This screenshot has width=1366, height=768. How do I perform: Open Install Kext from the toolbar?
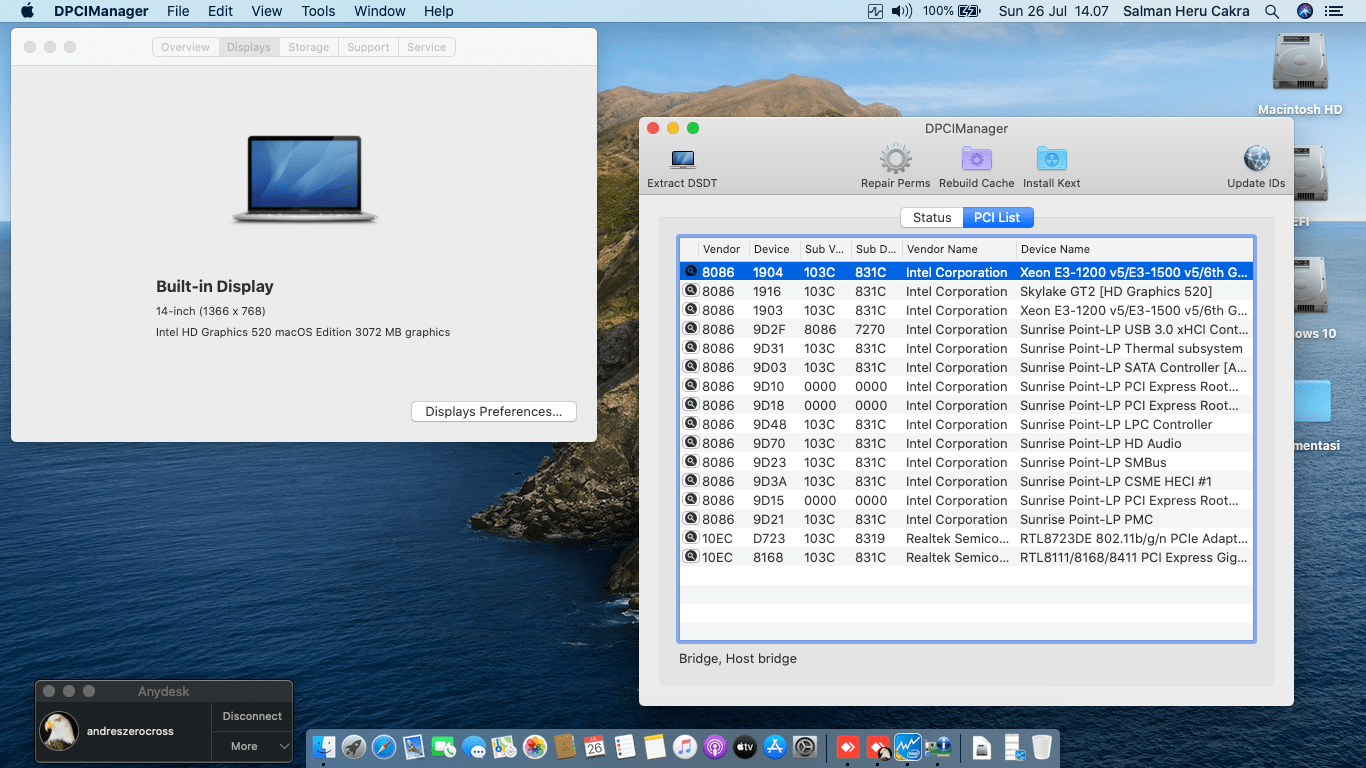(x=1051, y=160)
